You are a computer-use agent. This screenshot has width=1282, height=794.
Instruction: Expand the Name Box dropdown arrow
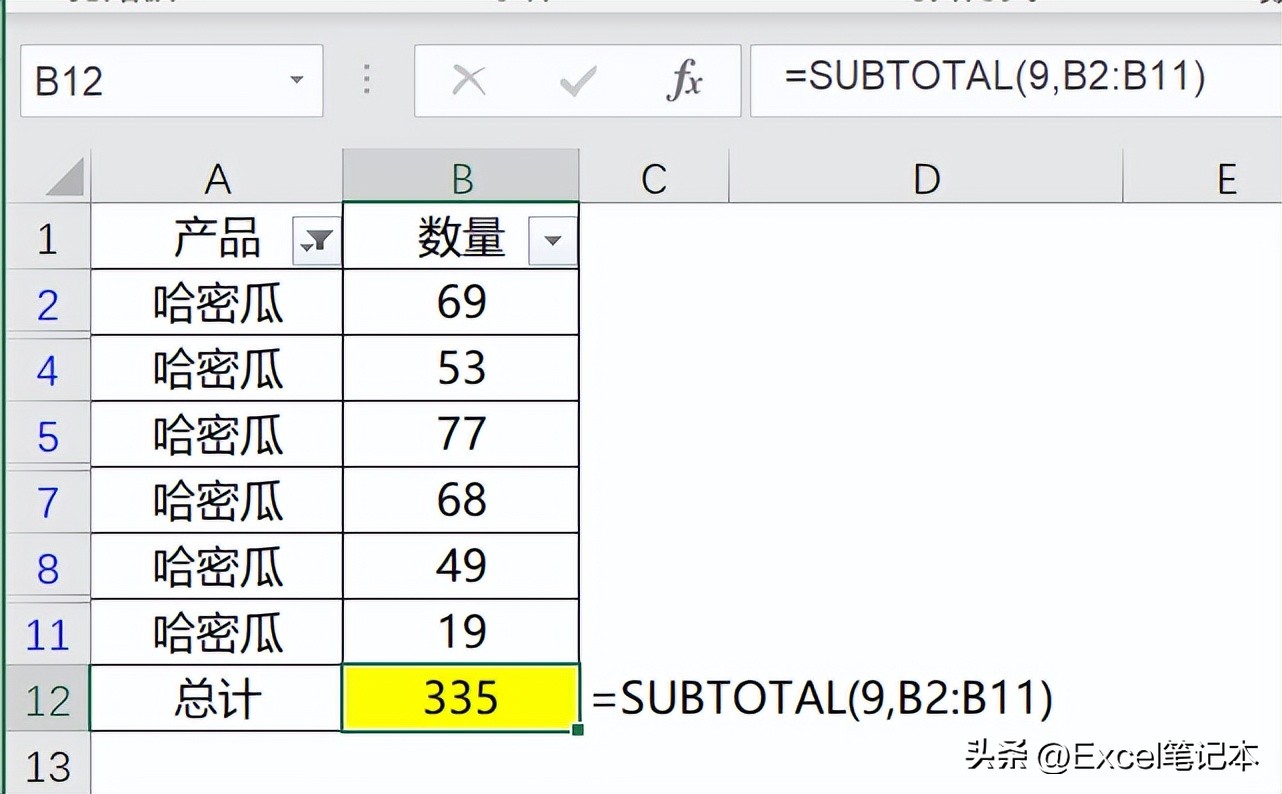(x=296, y=80)
